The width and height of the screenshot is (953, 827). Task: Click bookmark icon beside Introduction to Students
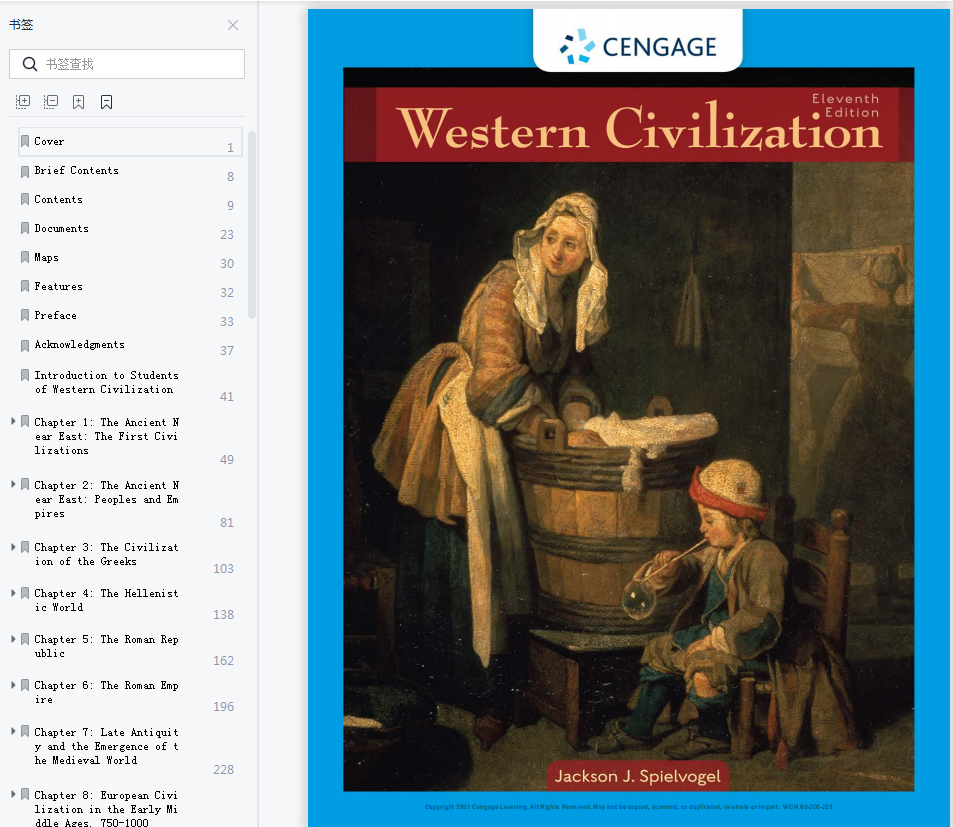pyautogui.click(x=25, y=375)
